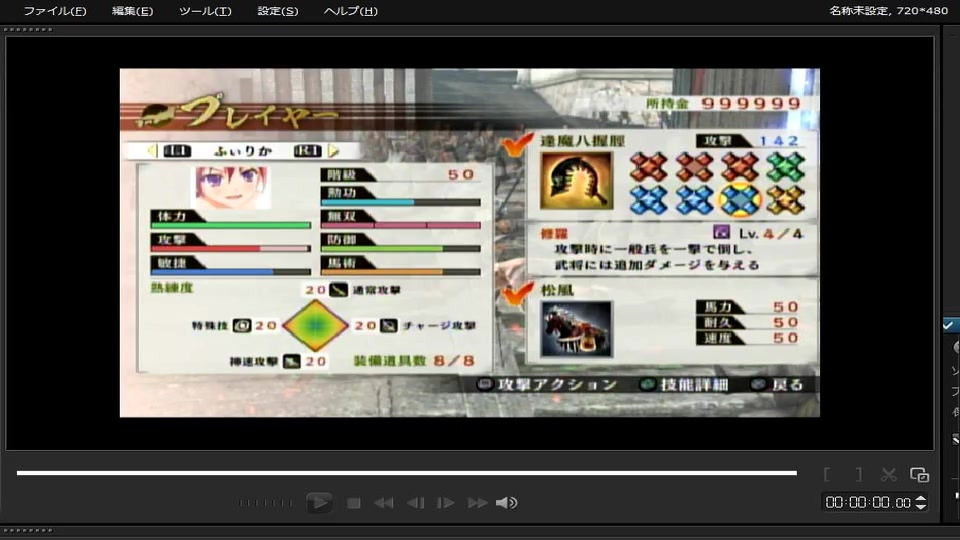This screenshot has height=540, width=960.
Task: Open the ファイル(F) menu
Action: tap(54, 11)
